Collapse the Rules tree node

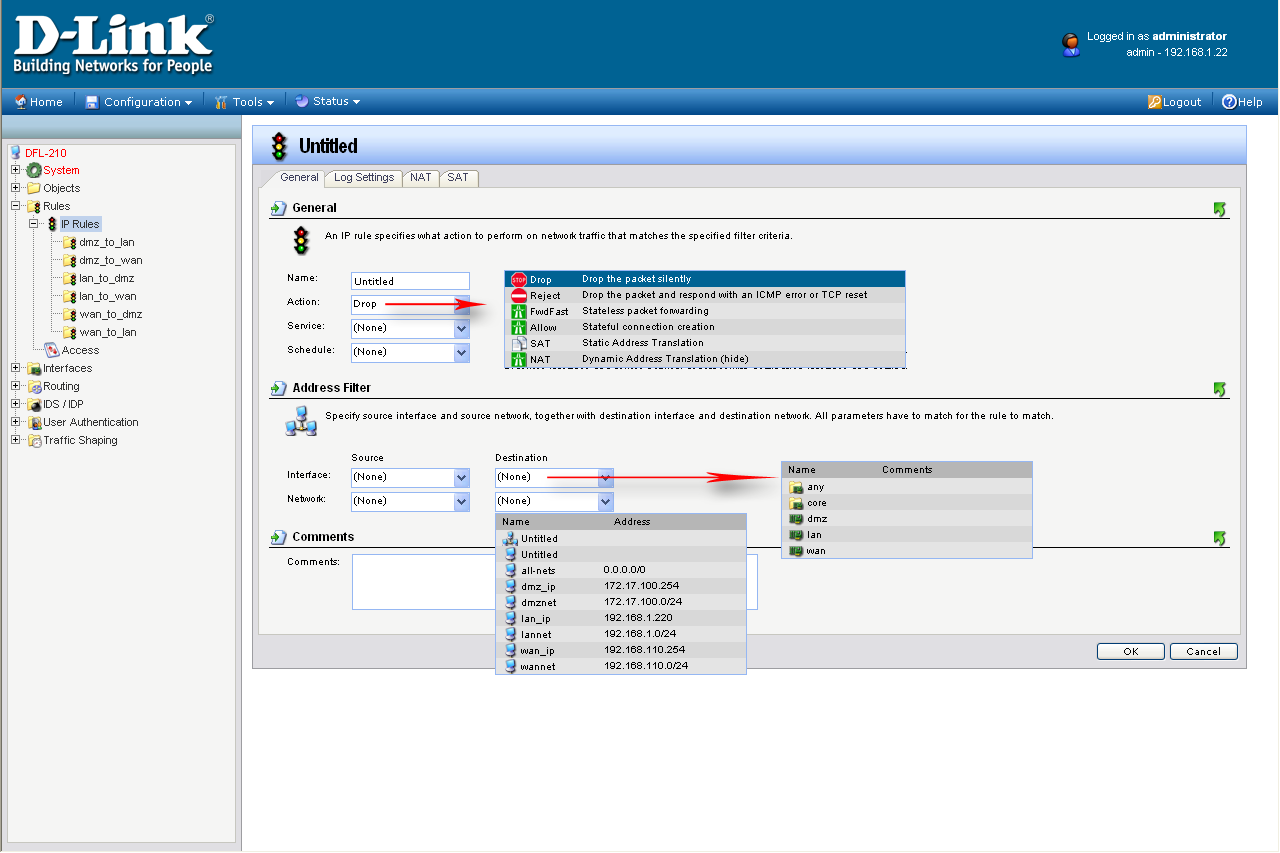point(16,206)
